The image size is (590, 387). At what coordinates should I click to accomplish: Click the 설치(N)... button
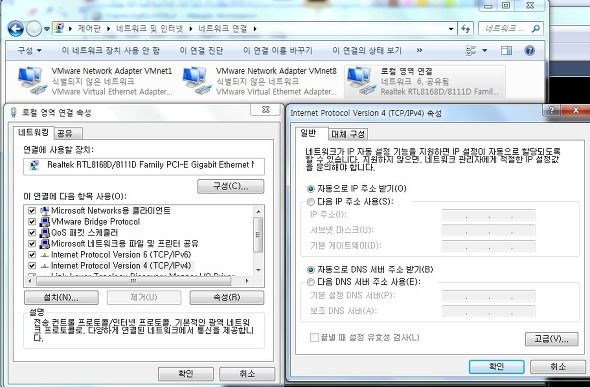[x=61, y=297]
